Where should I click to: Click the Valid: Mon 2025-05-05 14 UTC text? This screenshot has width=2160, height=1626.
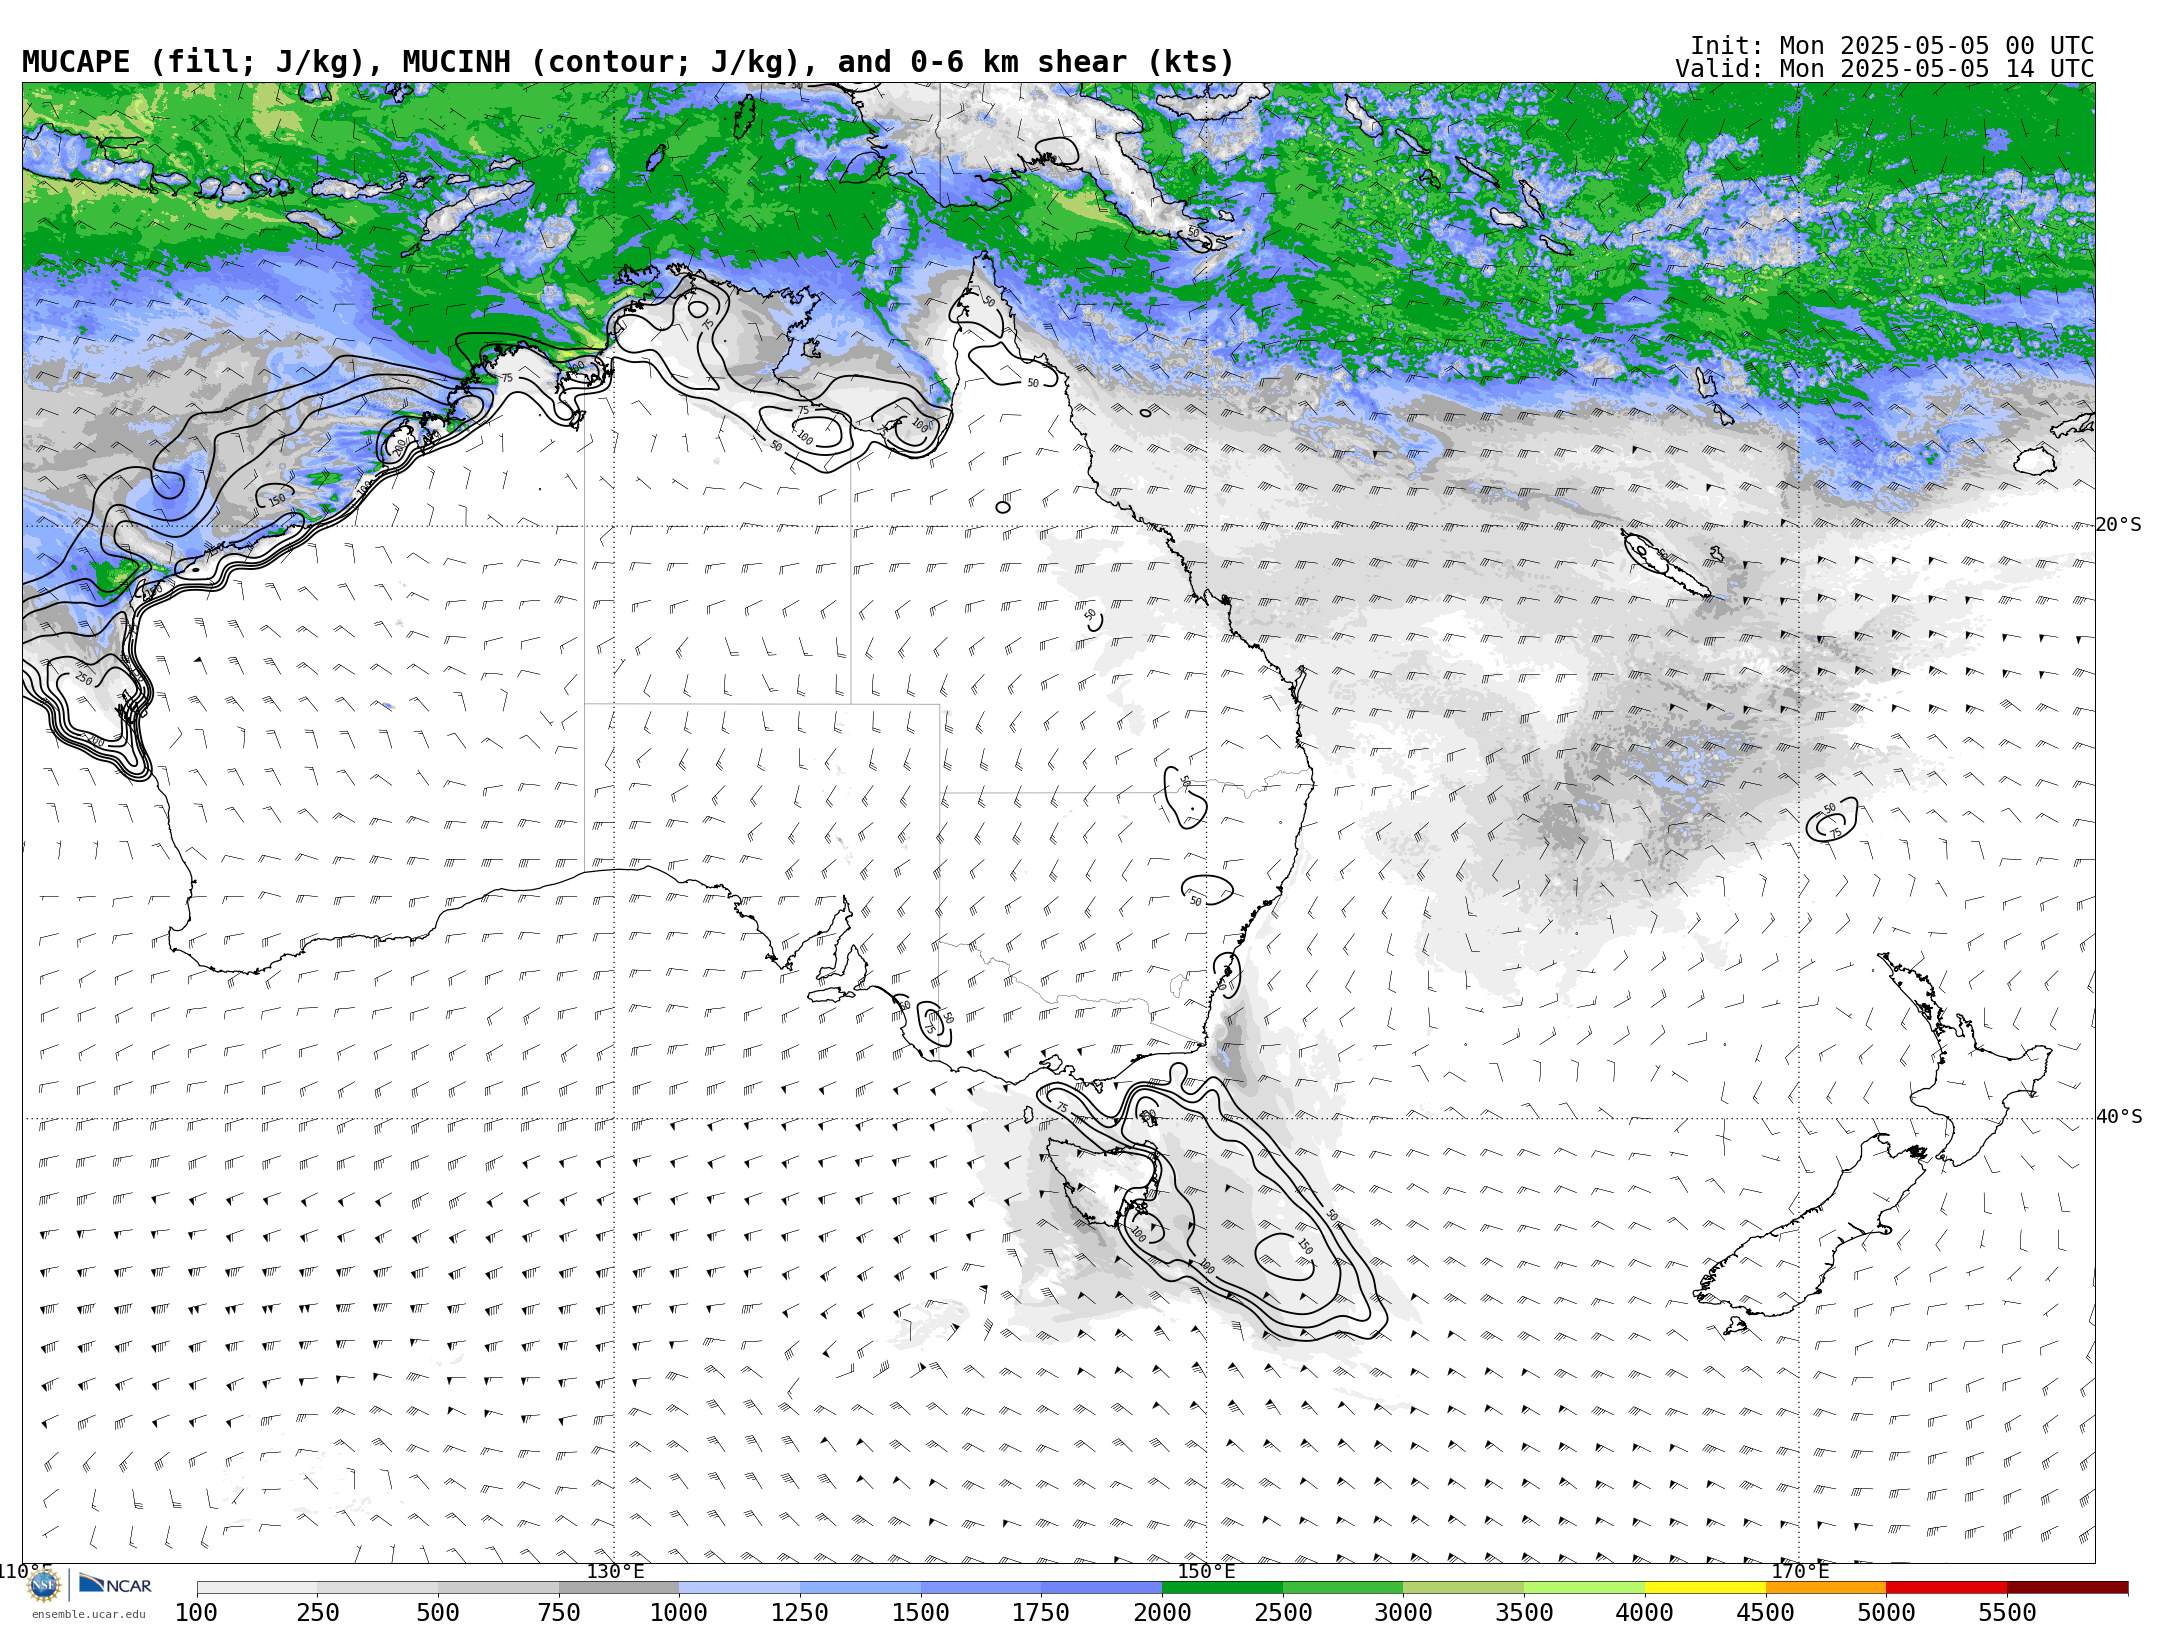click(x=1884, y=69)
